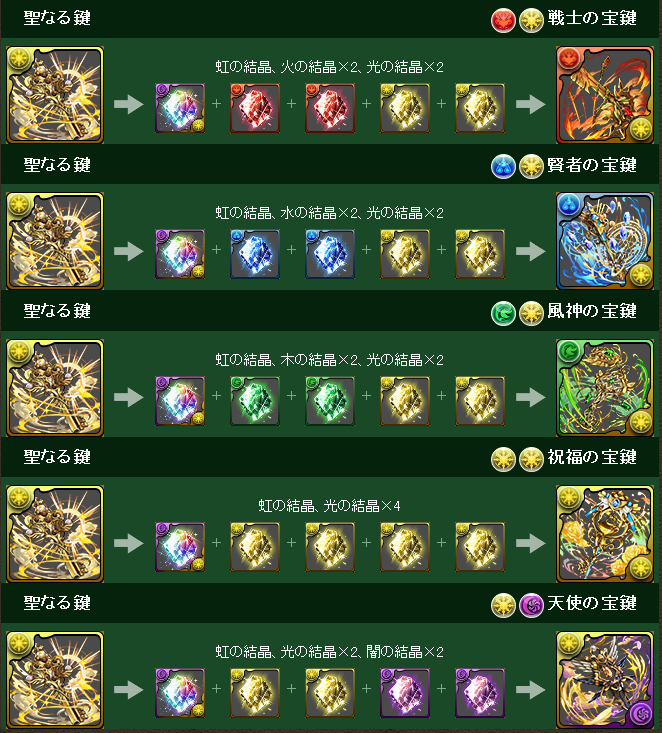Click the 戦士の宝鍵 title text
The width and height of the screenshot is (662, 733).
coord(592,19)
